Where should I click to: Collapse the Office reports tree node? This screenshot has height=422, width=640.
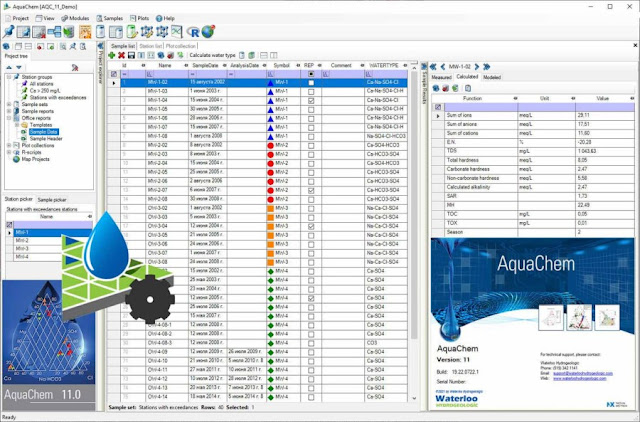(9, 118)
